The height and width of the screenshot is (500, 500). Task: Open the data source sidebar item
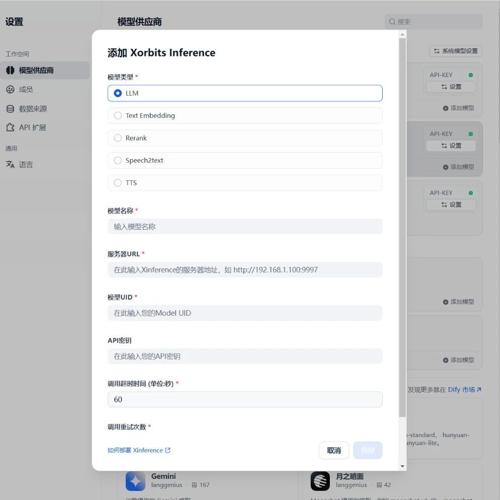click(45, 109)
